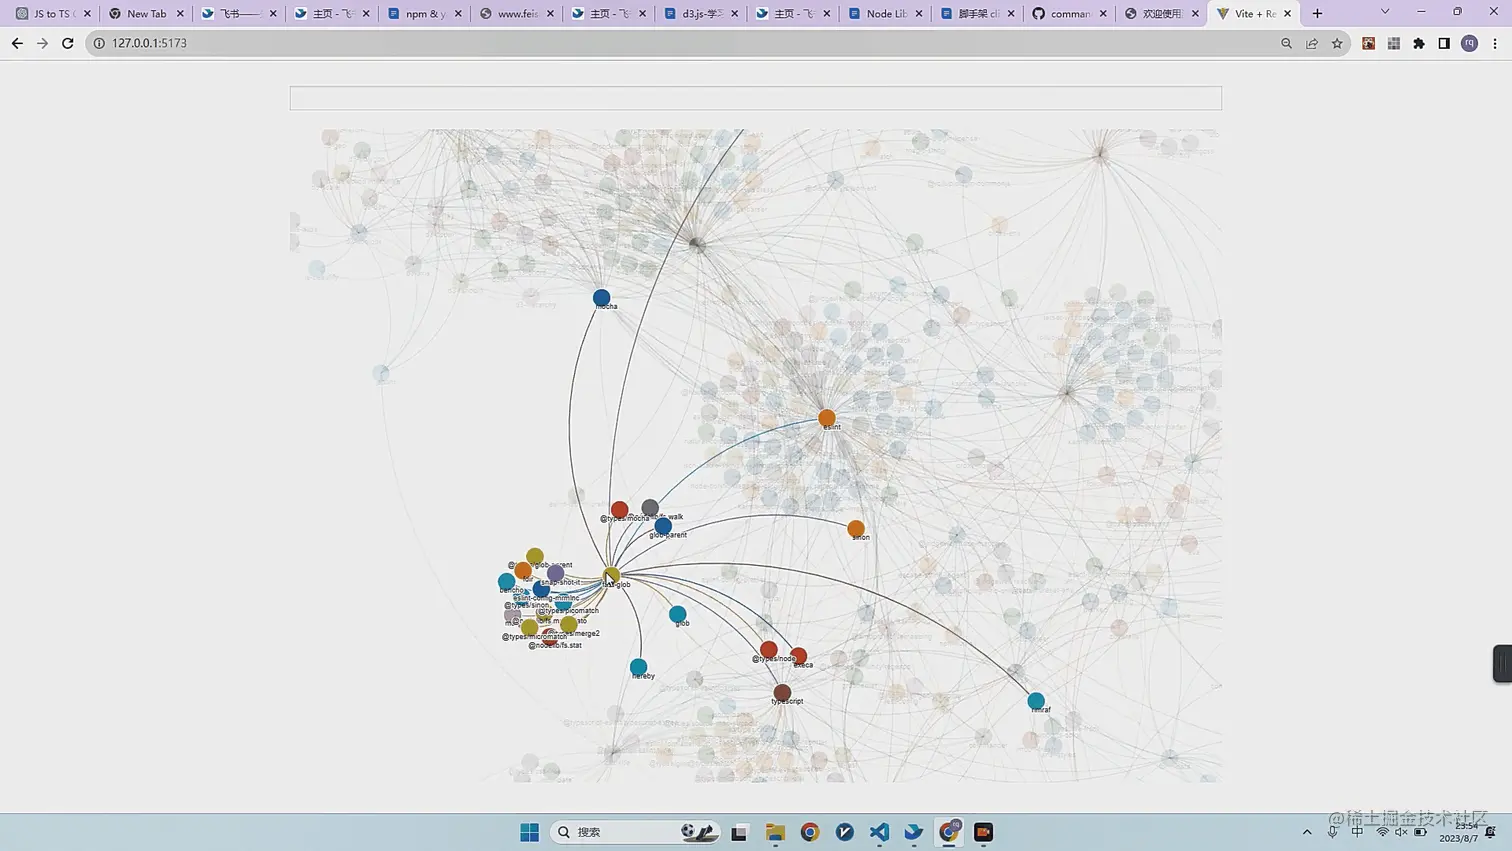The width and height of the screenshot is (1512, 851).
Task: Open File Explorer from the taskbar
Action: (x=775, y=832)
